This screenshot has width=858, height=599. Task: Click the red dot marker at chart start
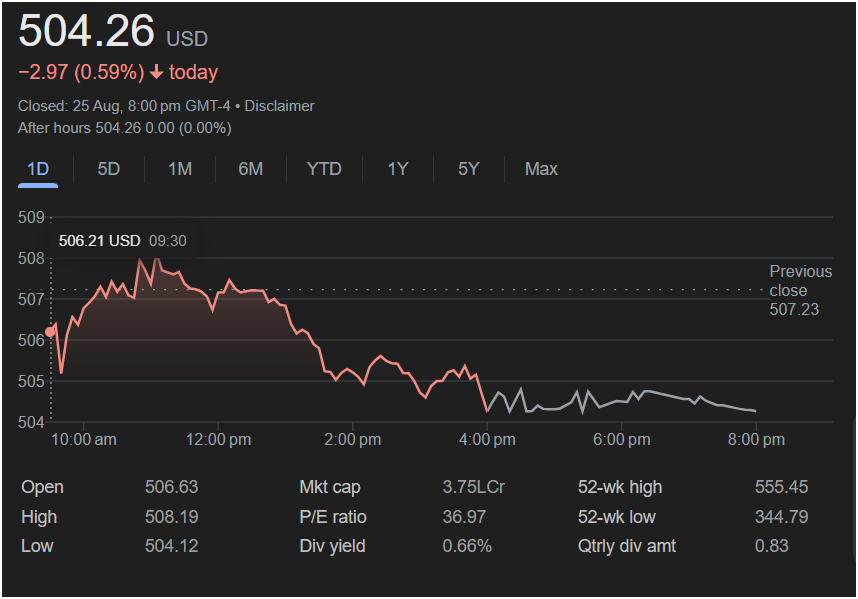[51, 332]
